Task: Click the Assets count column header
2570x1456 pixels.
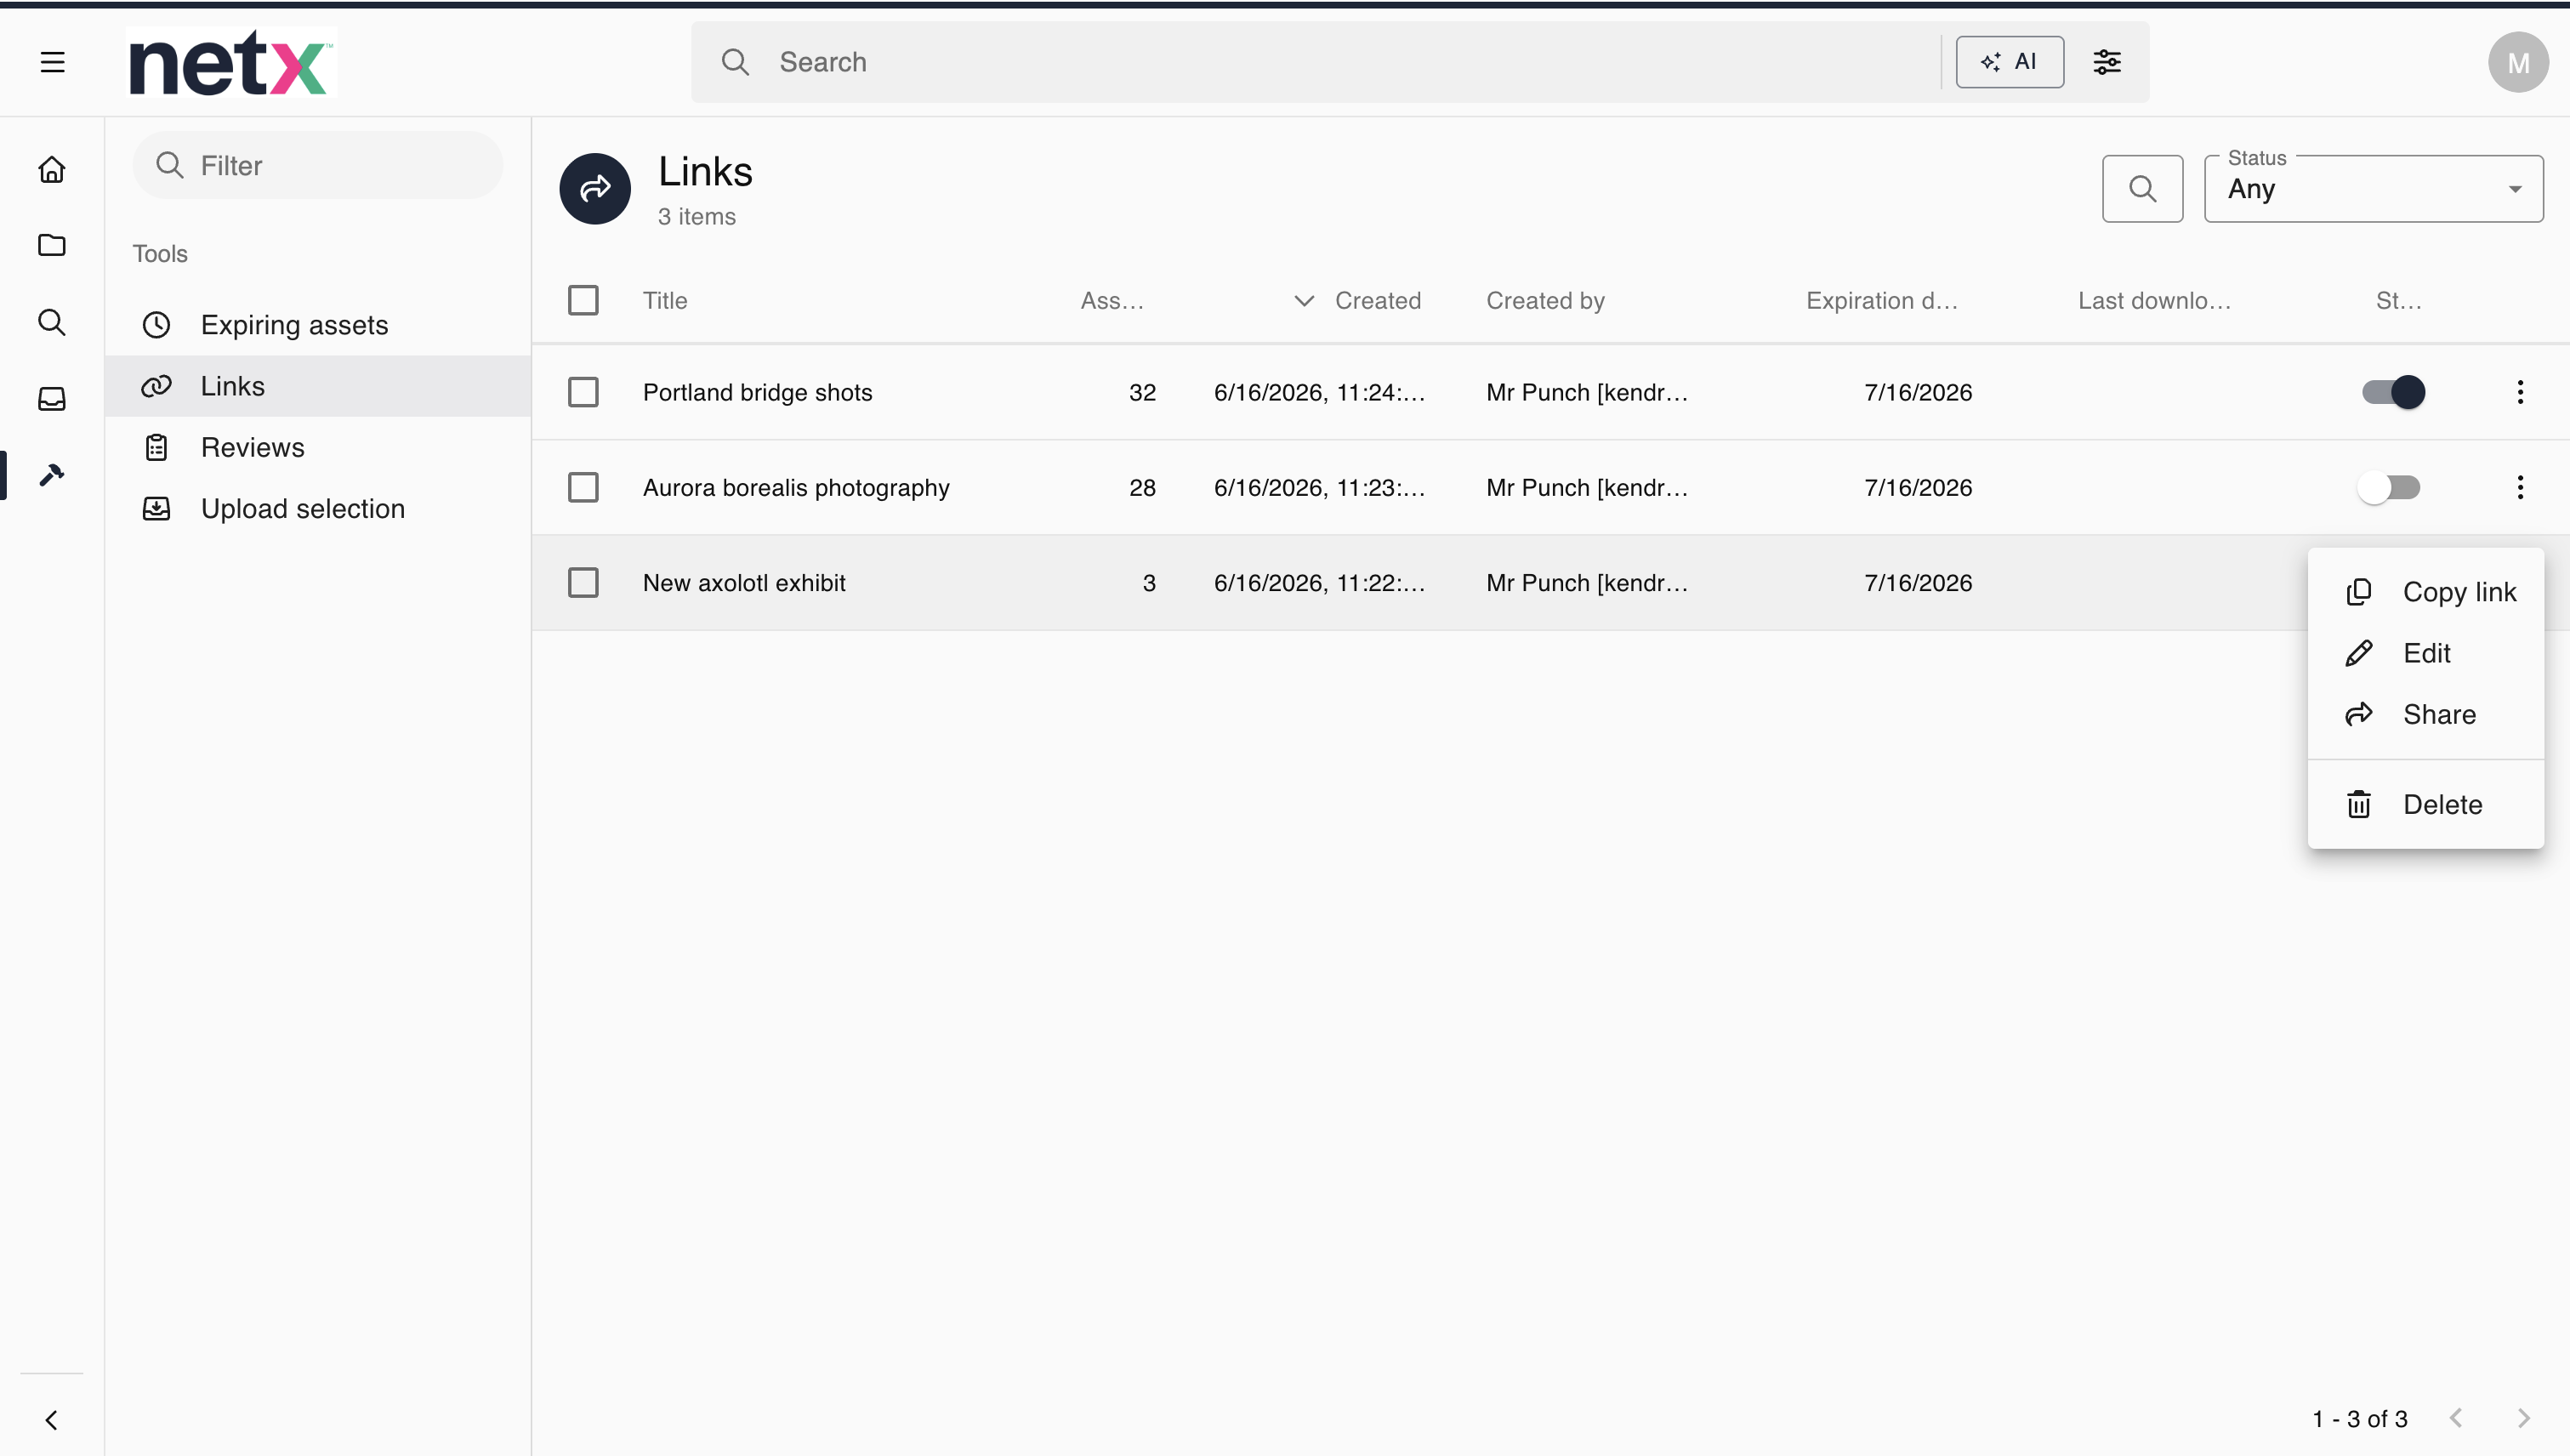Action: 1112,300
